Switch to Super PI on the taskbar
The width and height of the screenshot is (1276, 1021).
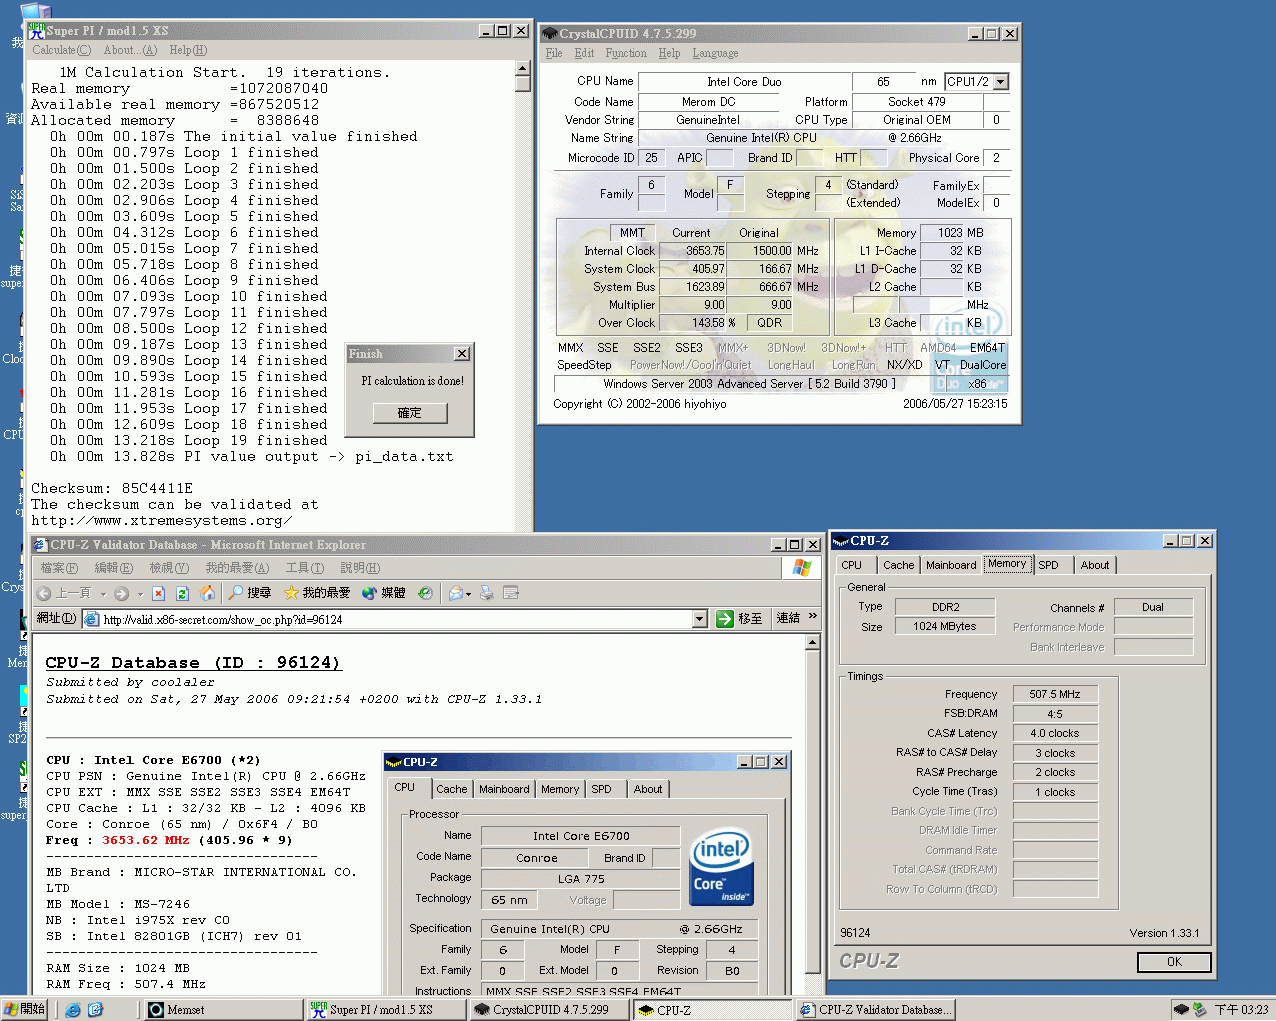385,1010
